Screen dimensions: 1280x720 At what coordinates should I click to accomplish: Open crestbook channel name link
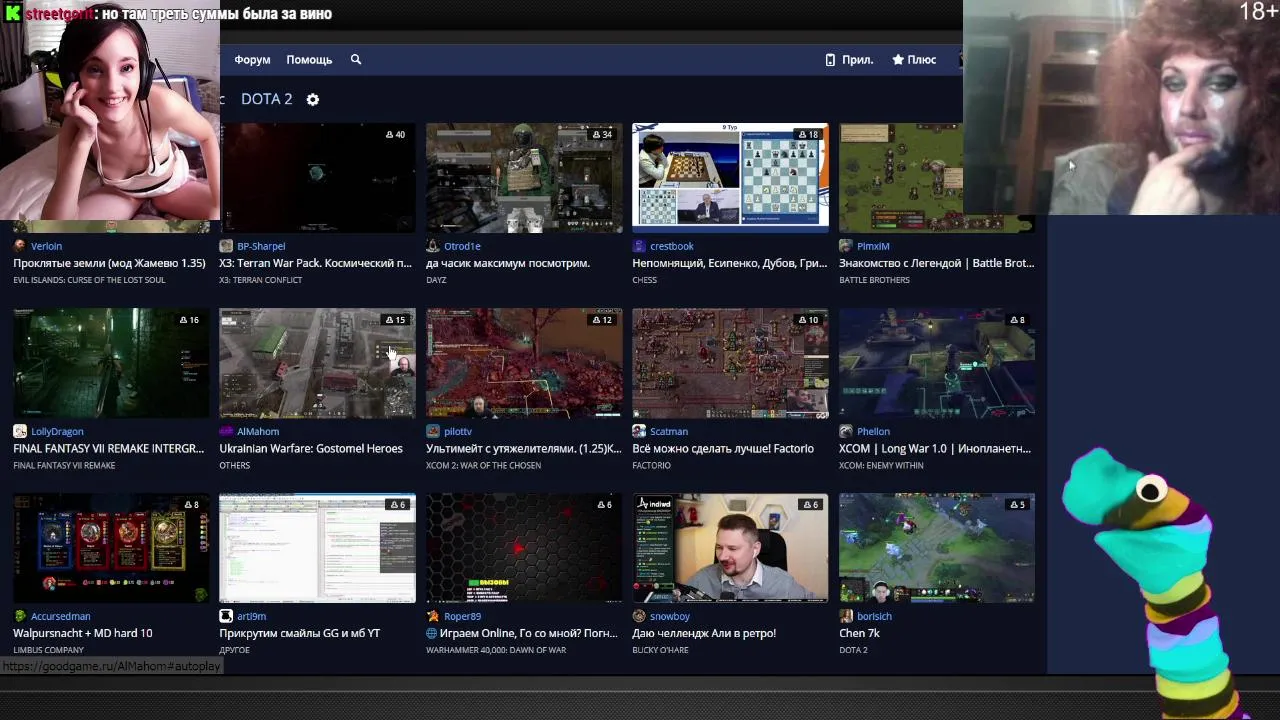pyautogui.click(x=671, y=246)
